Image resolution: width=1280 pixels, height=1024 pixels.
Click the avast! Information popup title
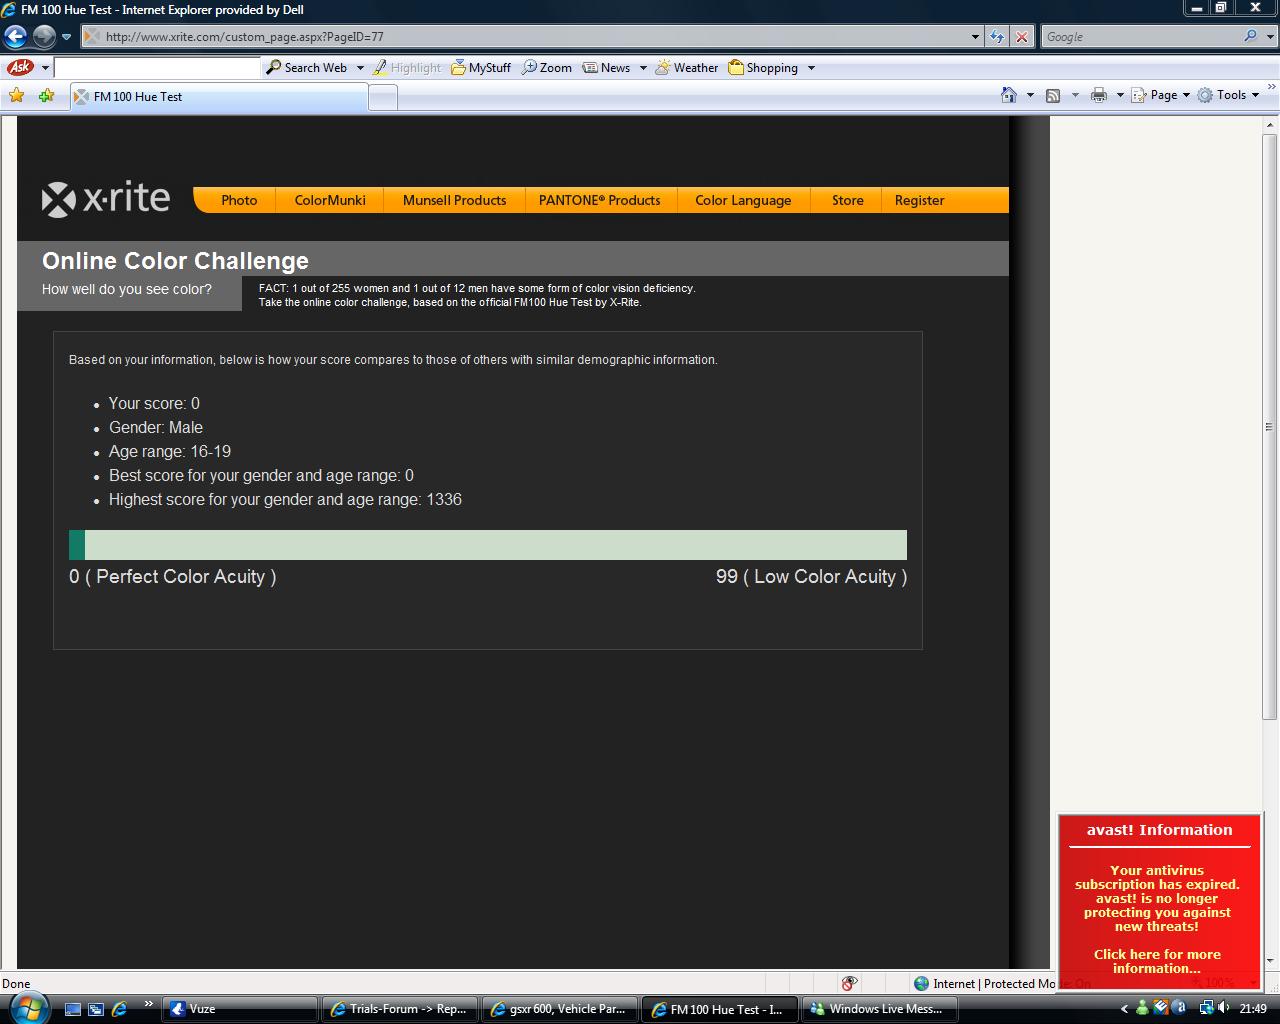1159,829
